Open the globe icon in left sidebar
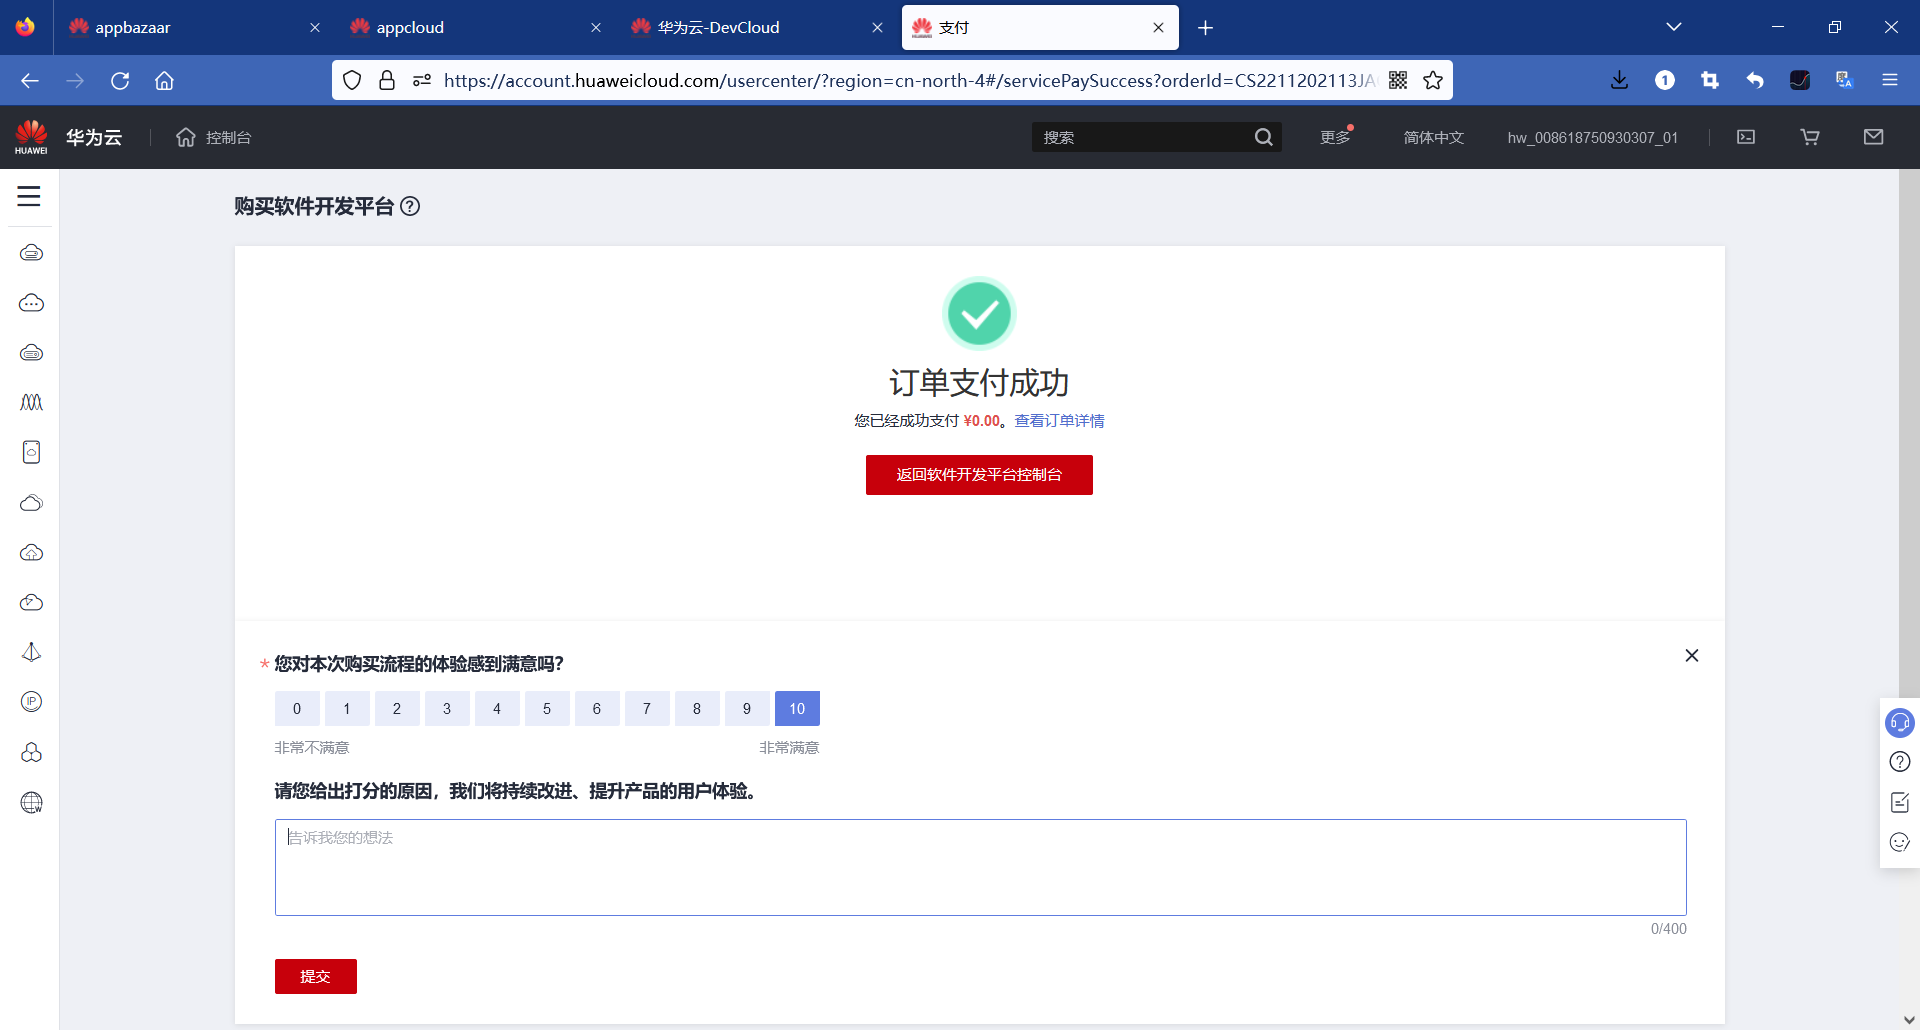1920x1030 pixels. click(x=31, y=802)
